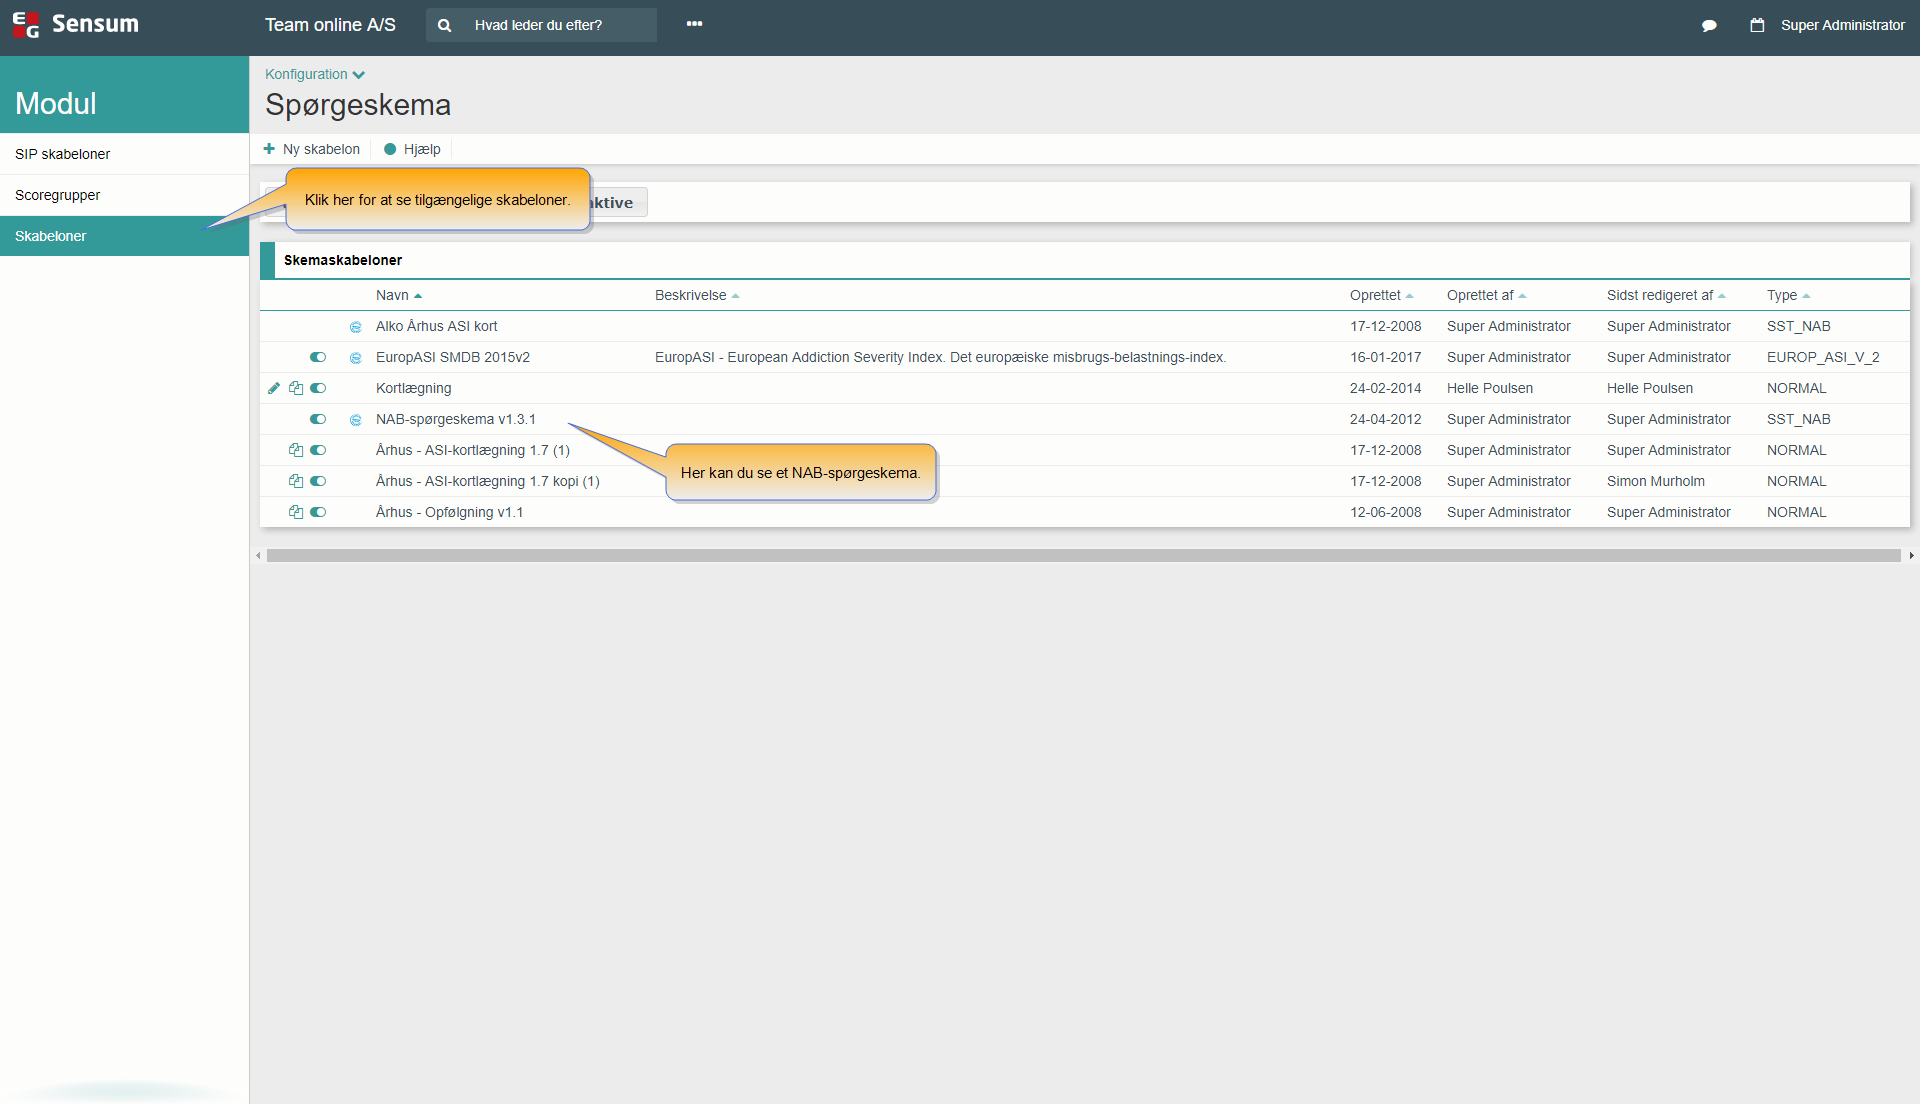Sort table by Sidst redigeret af column
The image size is (1920, 1109).
pyautogui.click(x=1666, y=295)
